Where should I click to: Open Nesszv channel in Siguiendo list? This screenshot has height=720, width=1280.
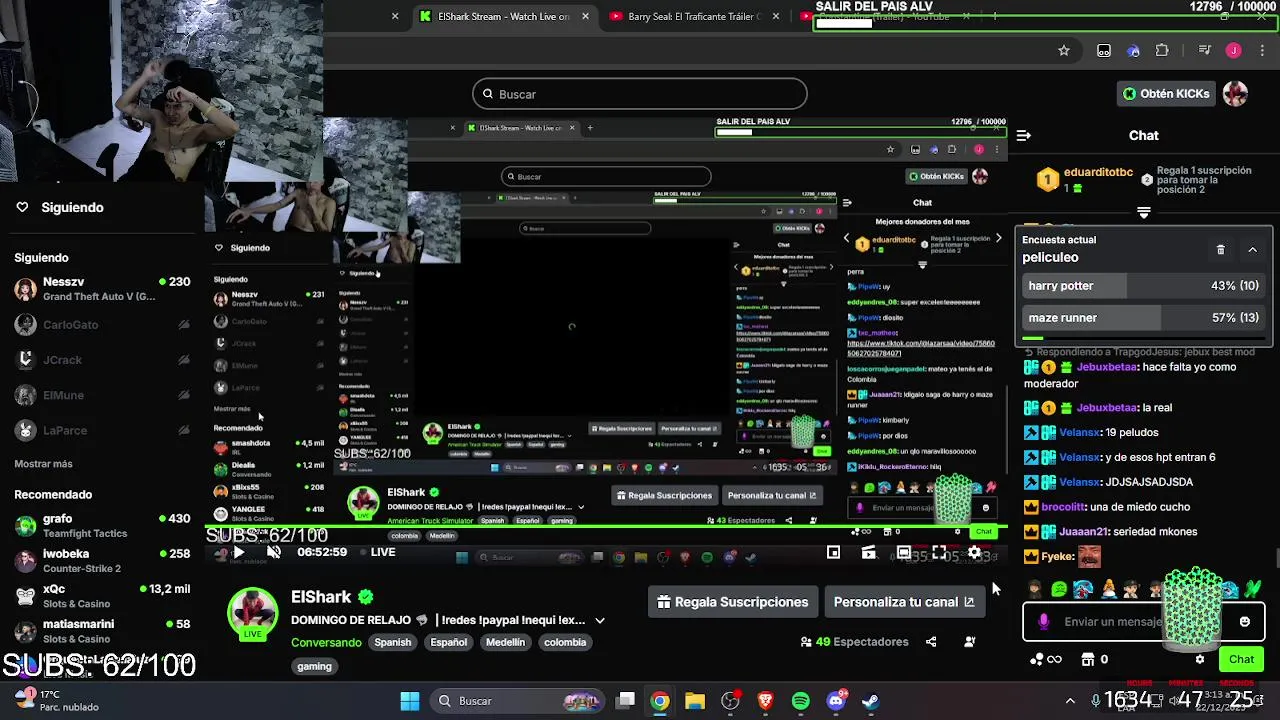(102, 289)
